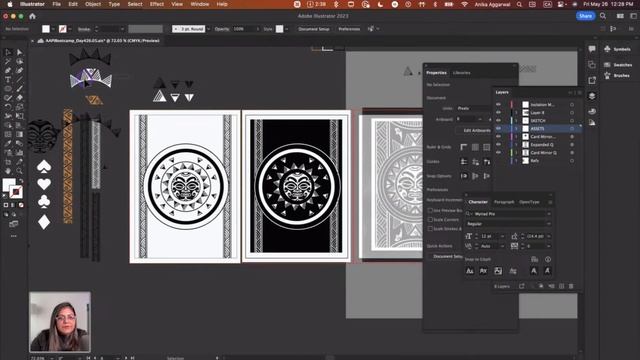
Task: Select the Direct Selection tool
Action: coord(19,52)
